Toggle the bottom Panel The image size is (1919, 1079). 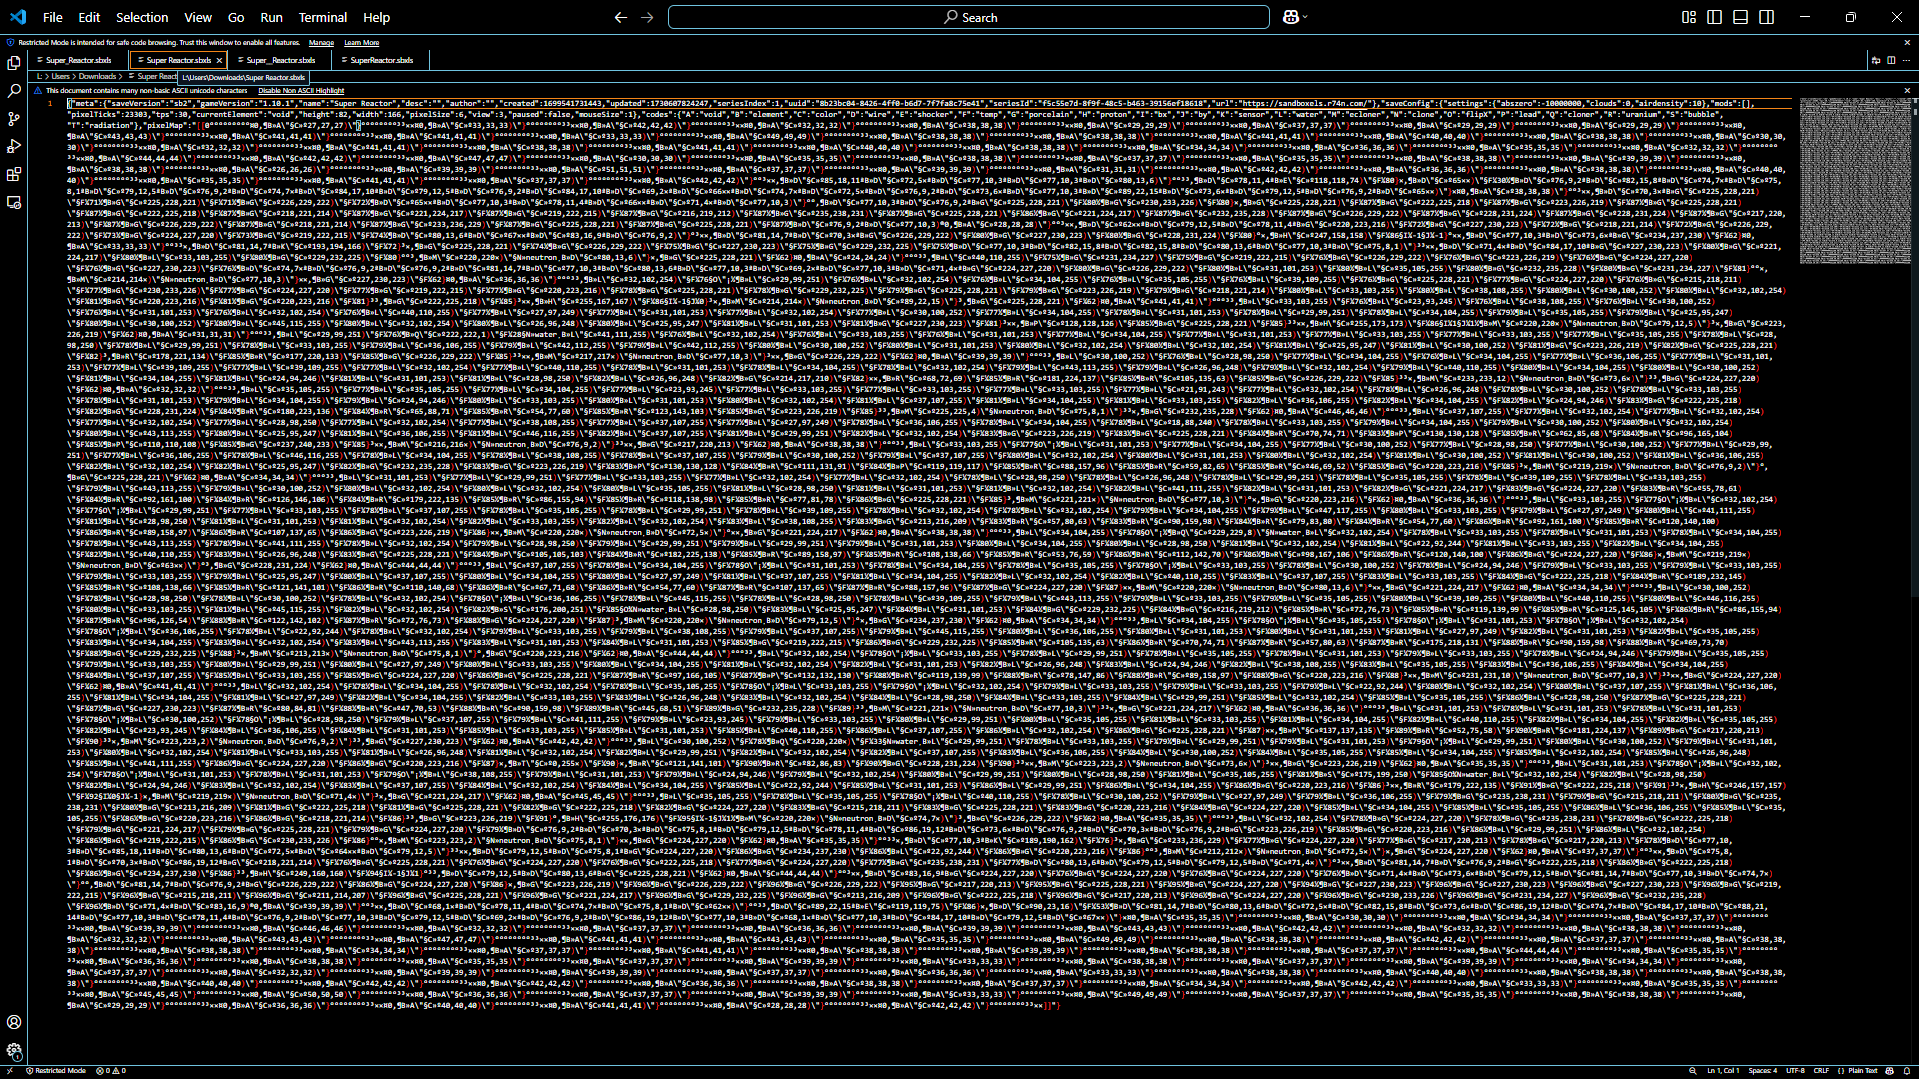[1741, 17]
